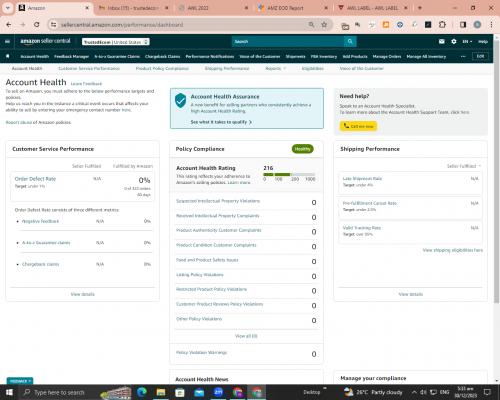500x400 pixels.
Task: Click the browser reload button
Action: click(37, 25)
